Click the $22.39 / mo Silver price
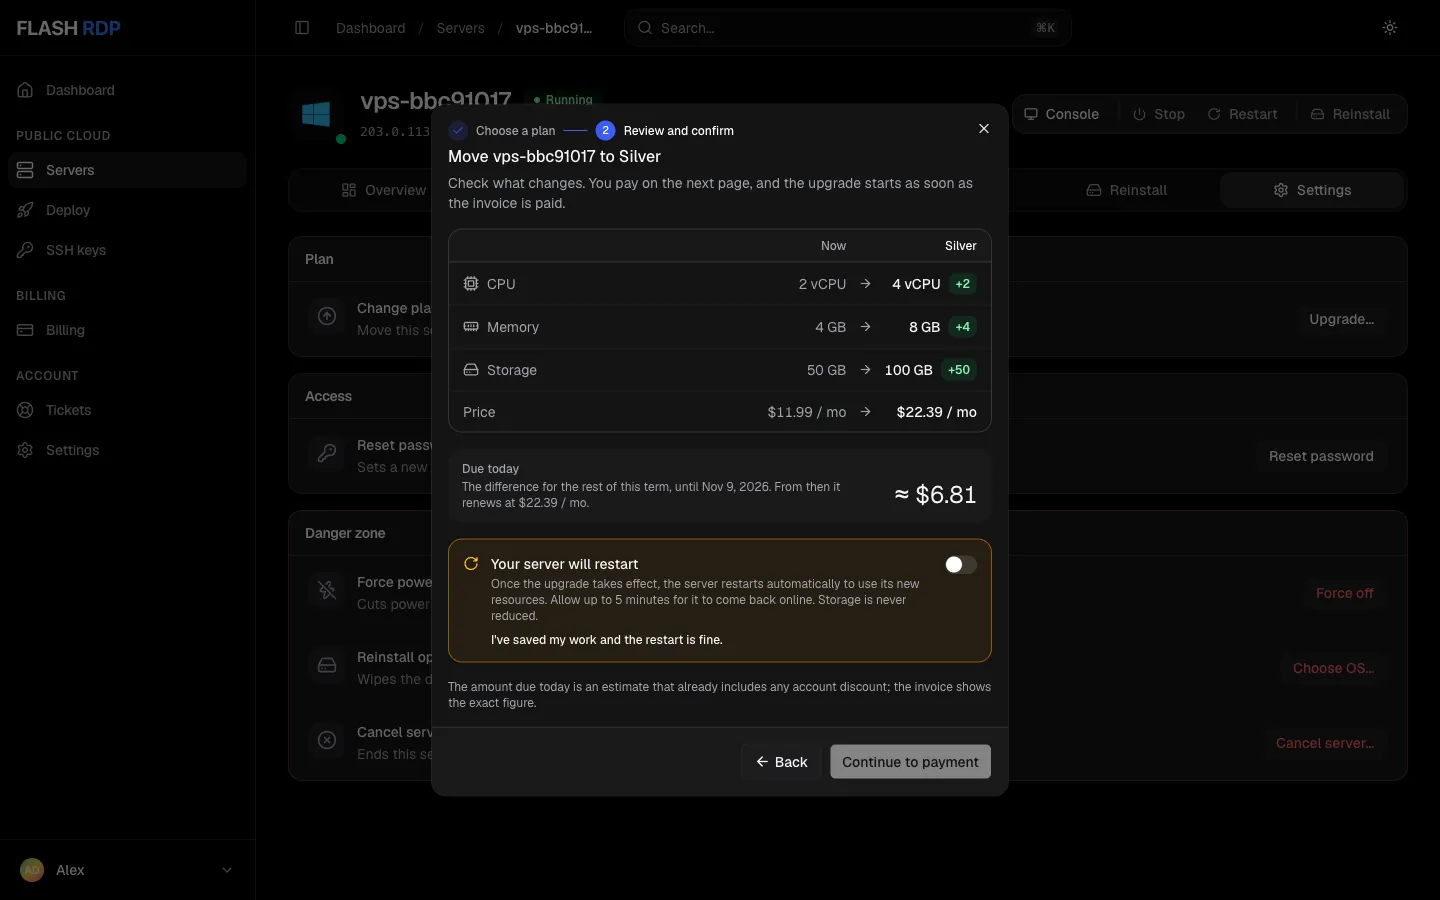Viewport: 1440px width, 900px height. click(x=937, y=412)
